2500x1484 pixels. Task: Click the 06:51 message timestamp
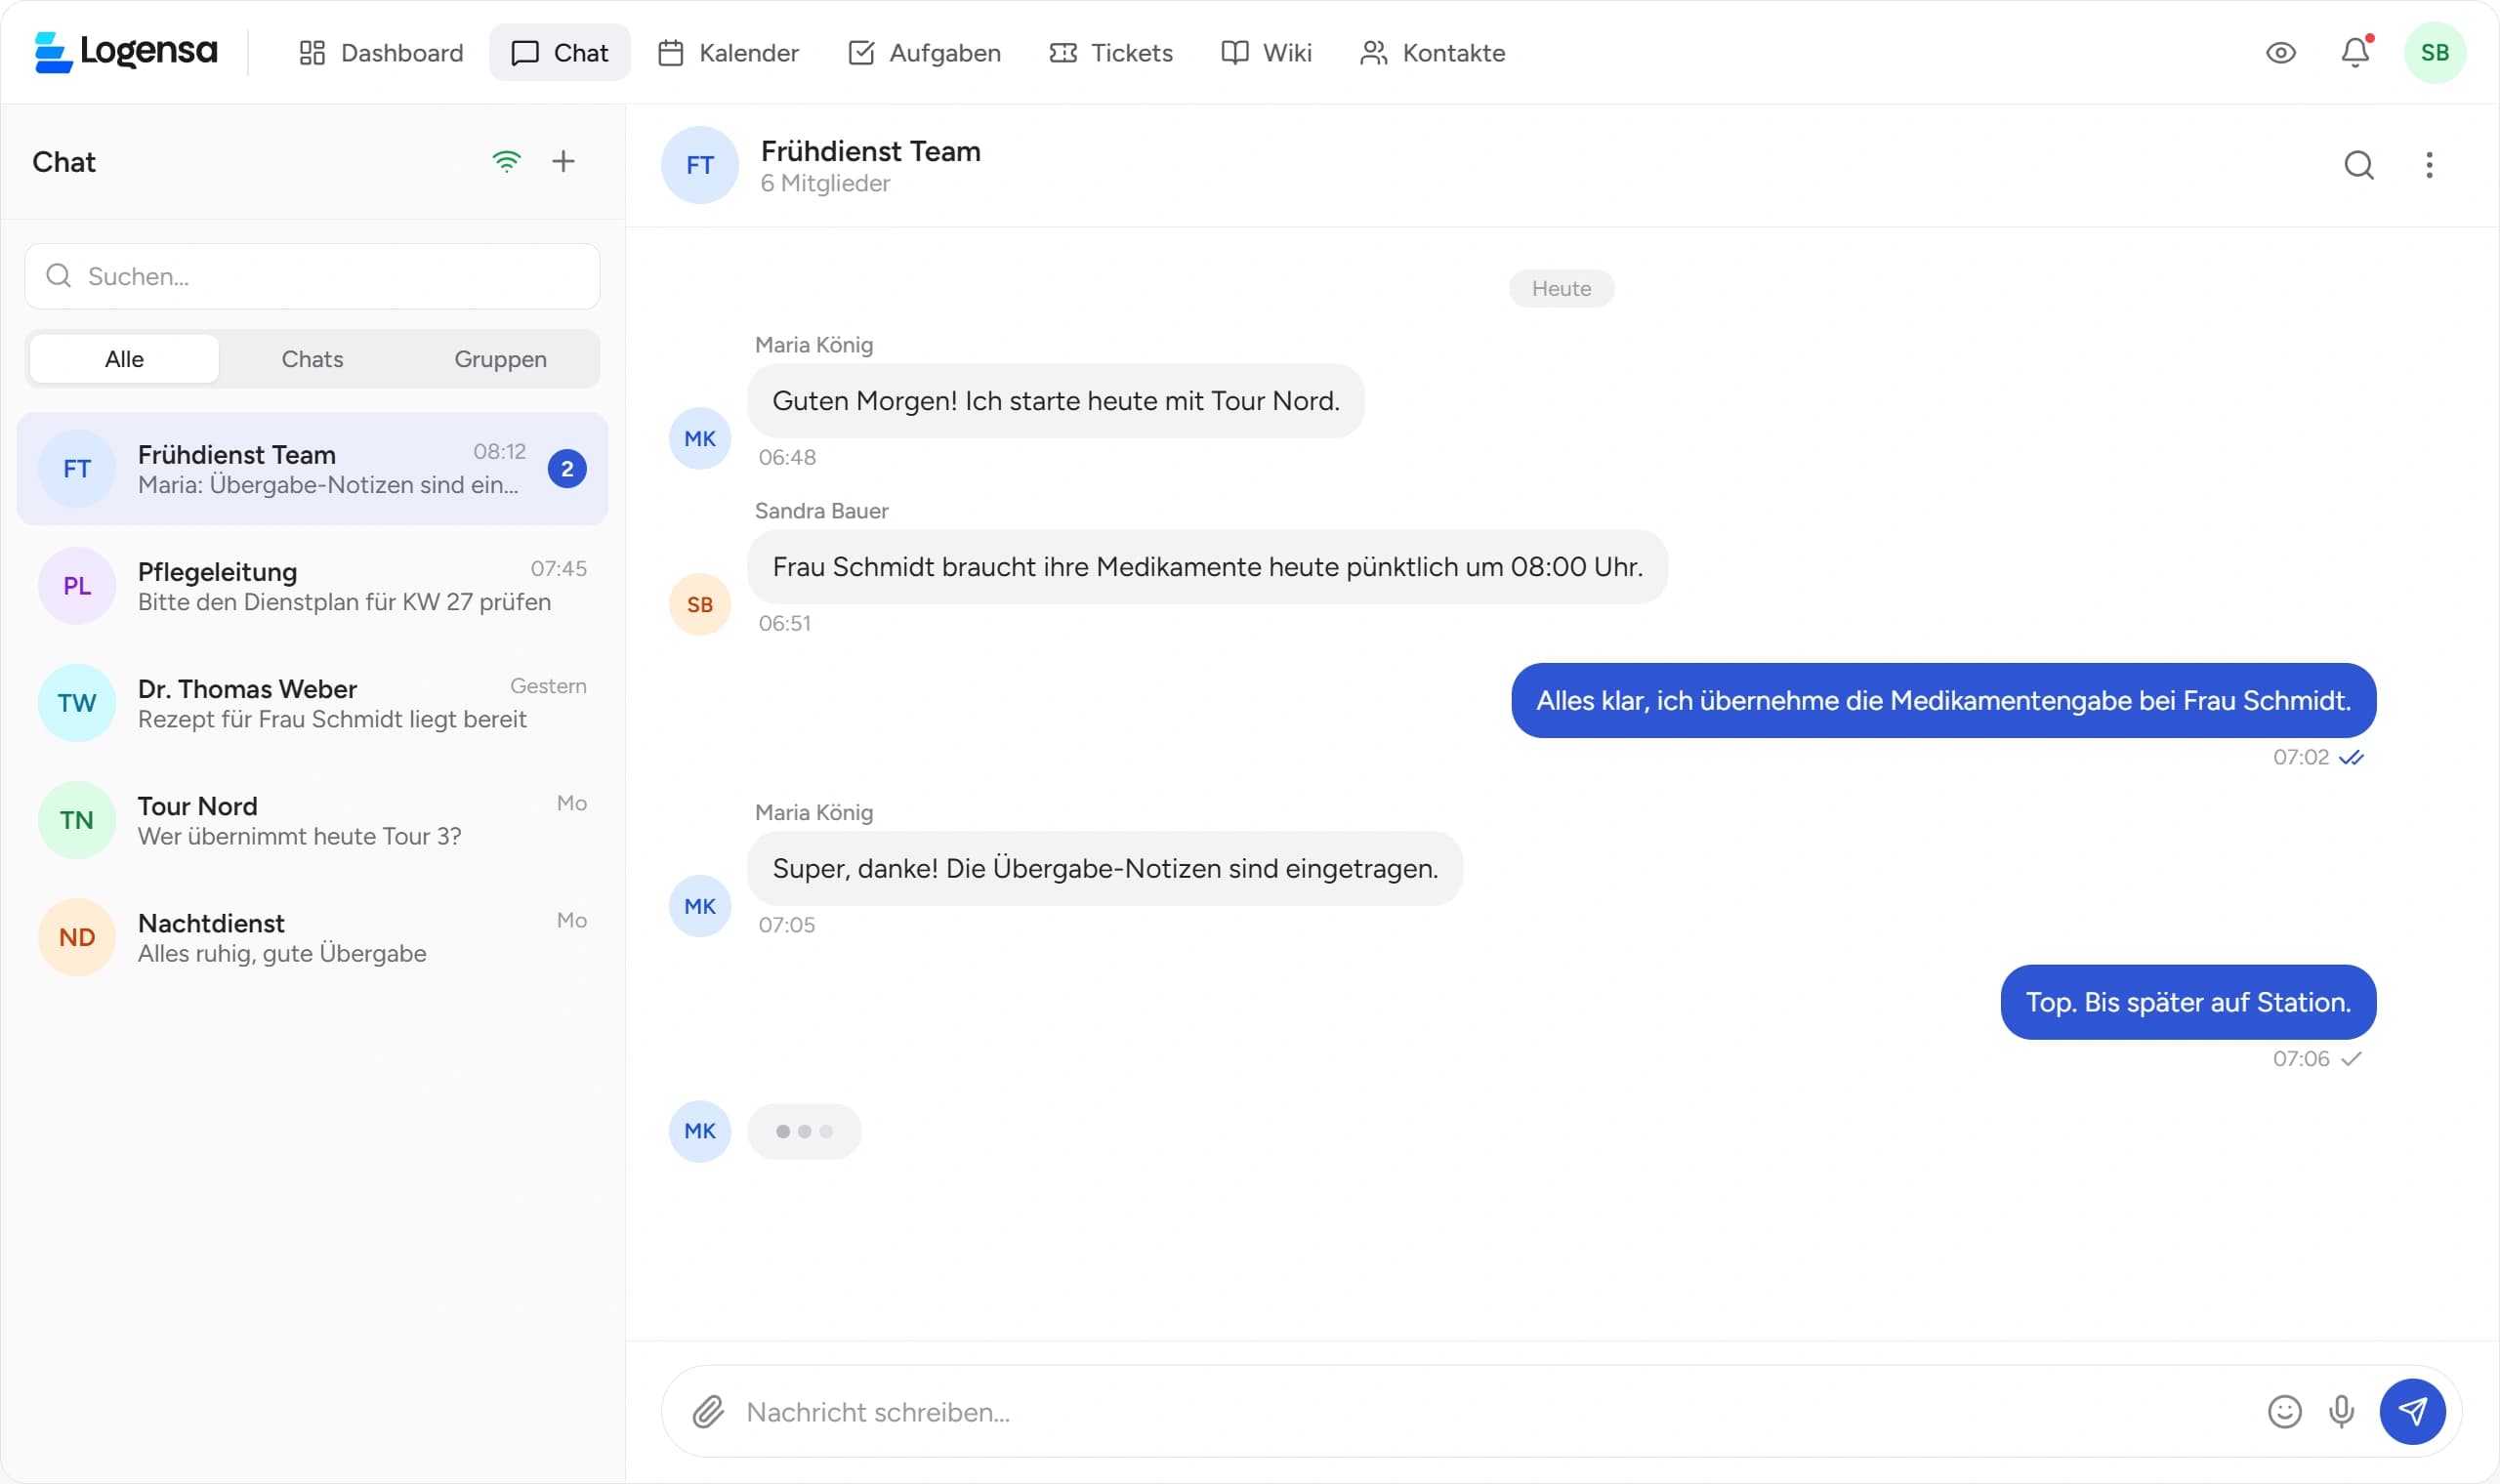pyautogui.click(x=785, y=624)
